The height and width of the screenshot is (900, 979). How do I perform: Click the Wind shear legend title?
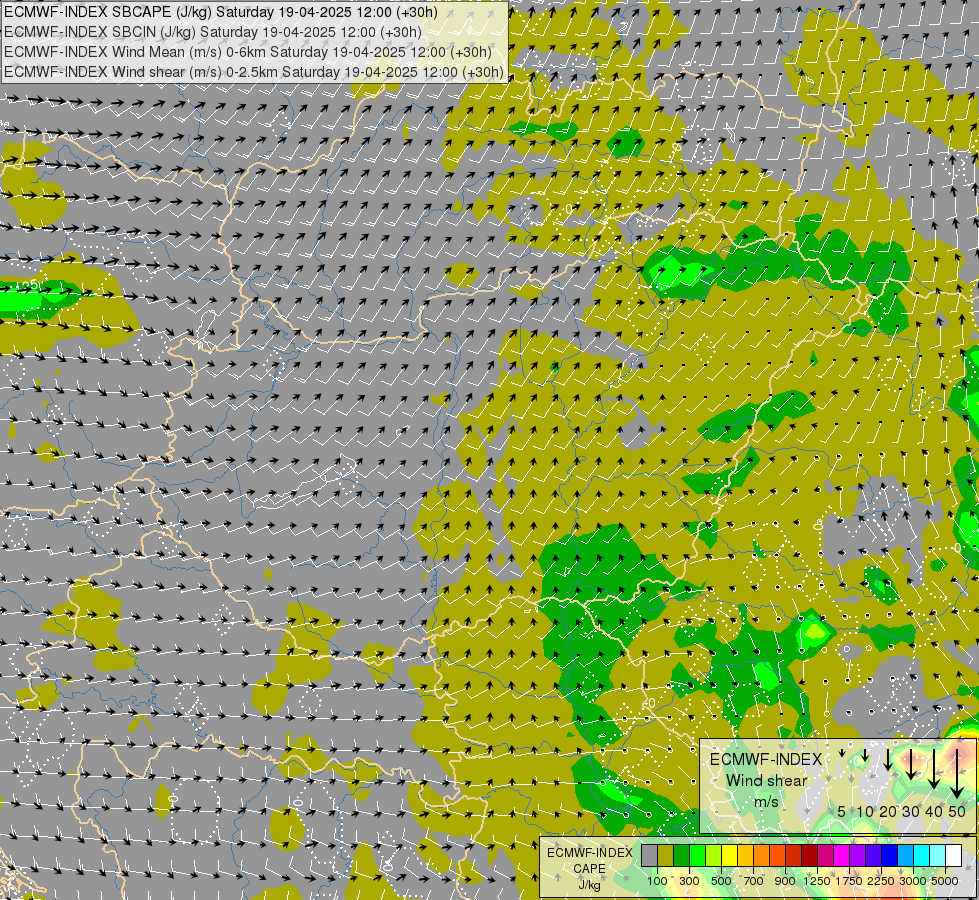point(767,781)
